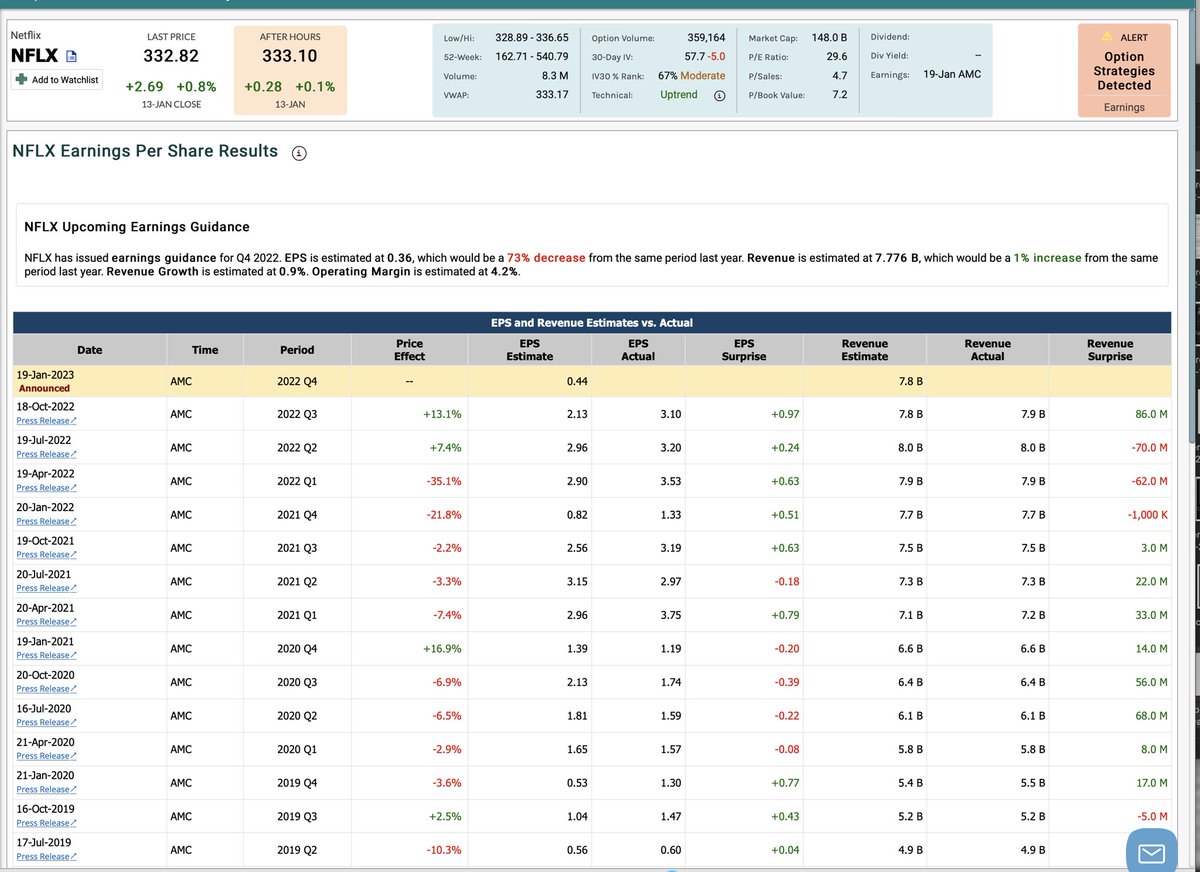1200x872 pixels.
Task: Click the alert warning triangle icon
Action: [x=1107, y=37]
